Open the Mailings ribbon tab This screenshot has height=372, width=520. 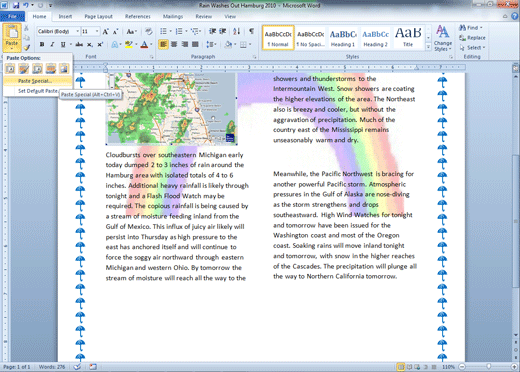pyautogui.click(x=173, y=16)
